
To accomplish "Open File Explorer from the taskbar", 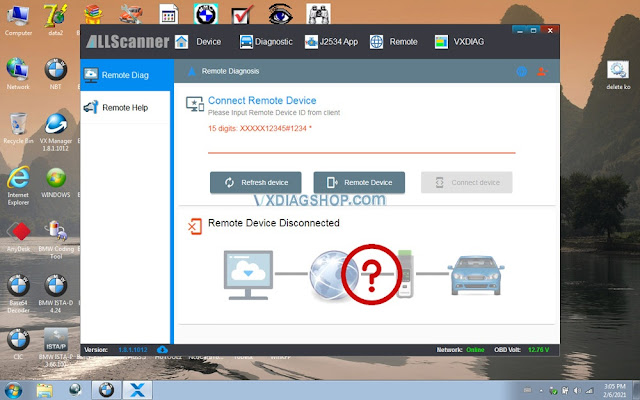I will [44, 391].
